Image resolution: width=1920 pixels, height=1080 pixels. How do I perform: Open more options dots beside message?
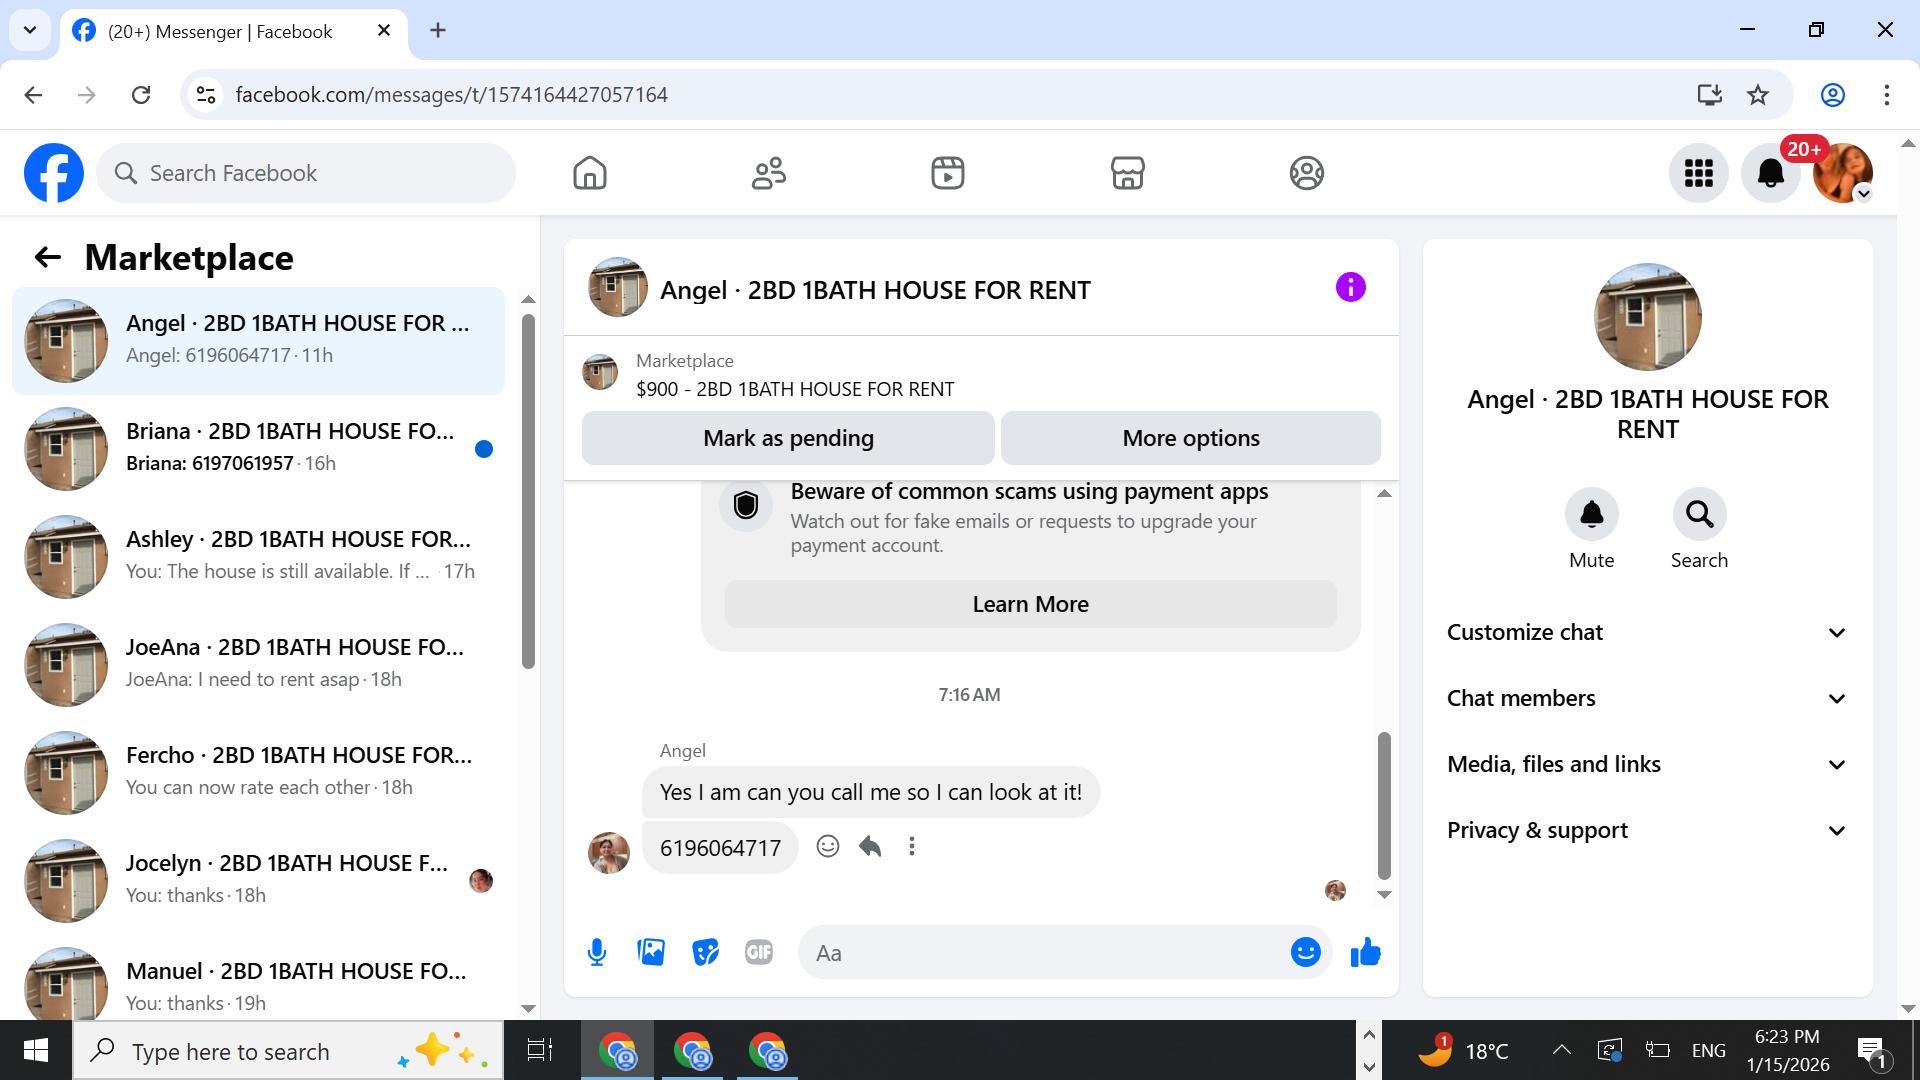click(x=911, y=846)
